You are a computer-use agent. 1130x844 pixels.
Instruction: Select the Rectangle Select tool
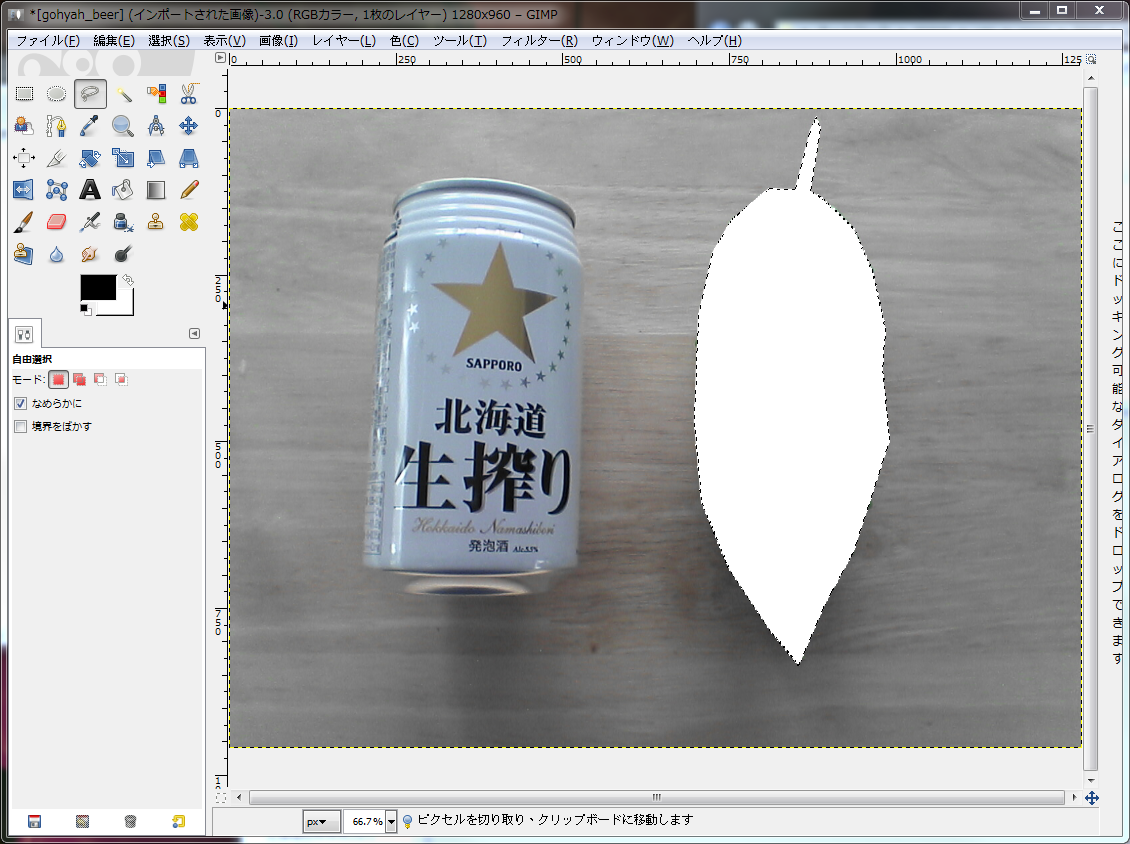24,94
